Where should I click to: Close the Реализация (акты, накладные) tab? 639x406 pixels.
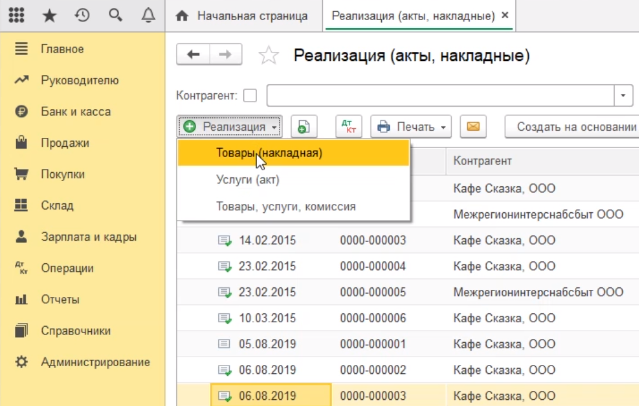(504, 16)
